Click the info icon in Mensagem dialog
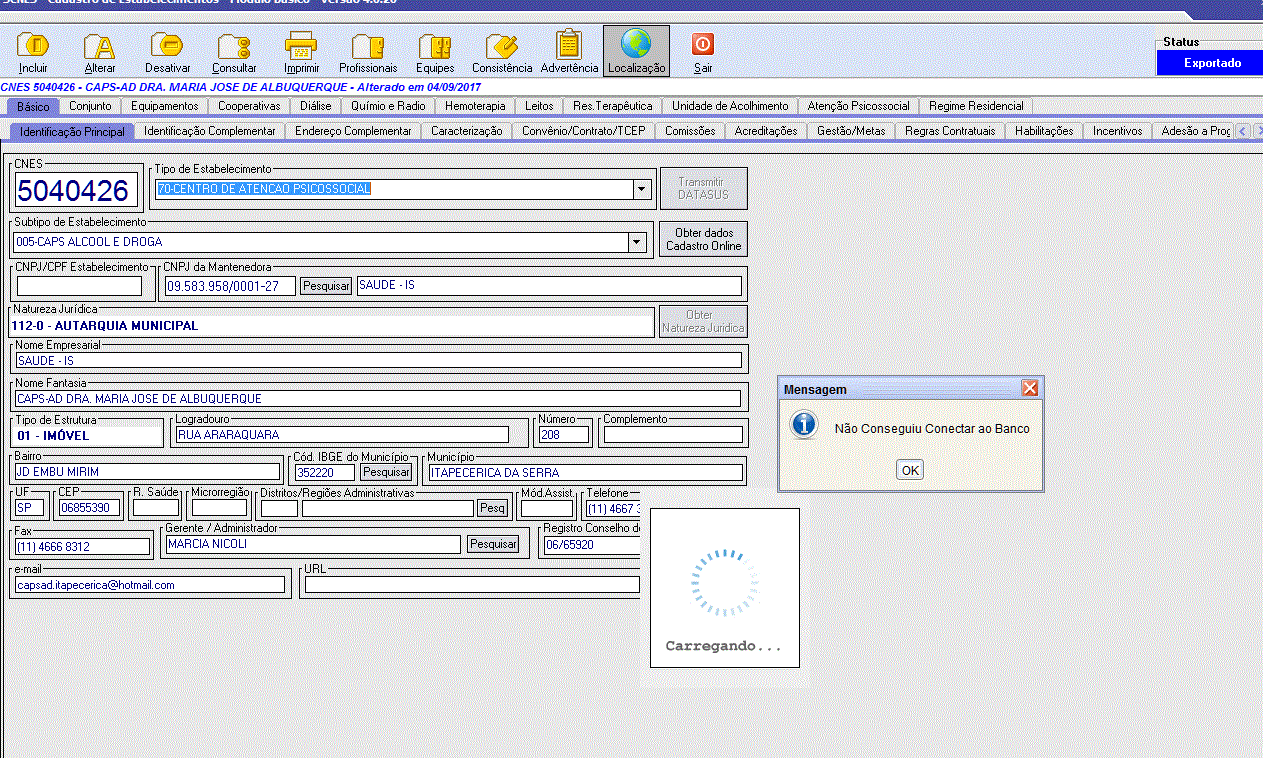Image resolution: width=1263 pixels, height=758 pixels. click(804, 425)
